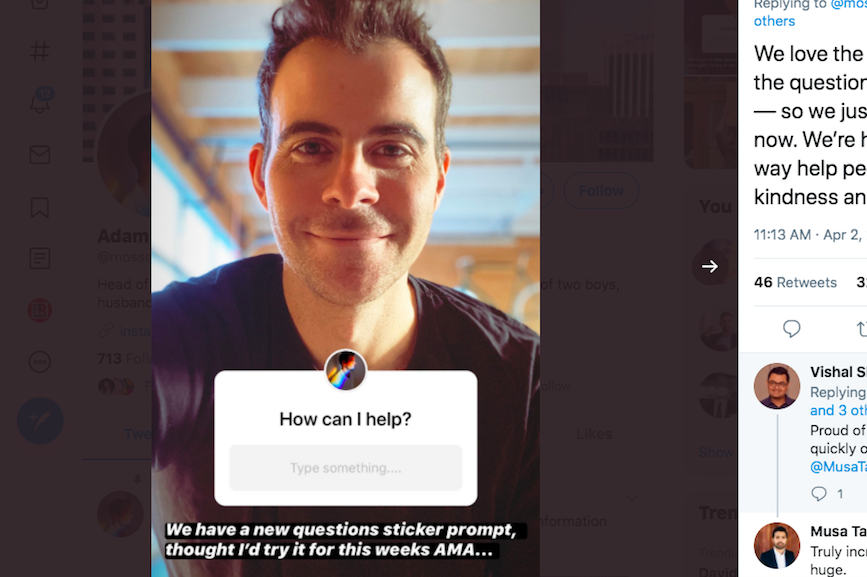Open the Bookmarks icon in sidebar
867x577 pixels.
click(40, 207)
